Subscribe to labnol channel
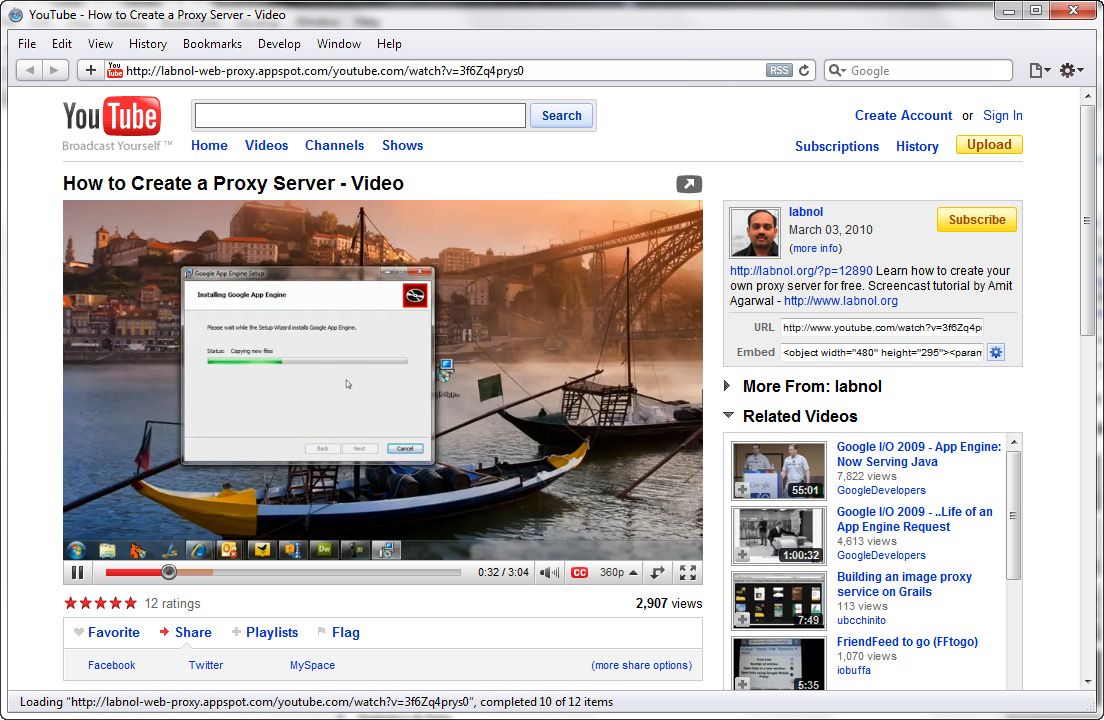This screenshot has height=720, width=1104. [977, 220]
